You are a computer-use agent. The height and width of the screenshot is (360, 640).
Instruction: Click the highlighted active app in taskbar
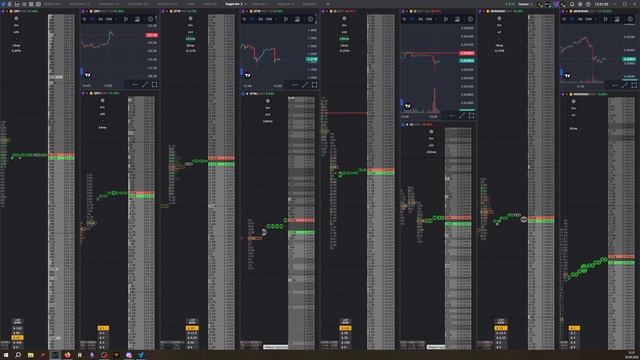(x=55, y=355)
